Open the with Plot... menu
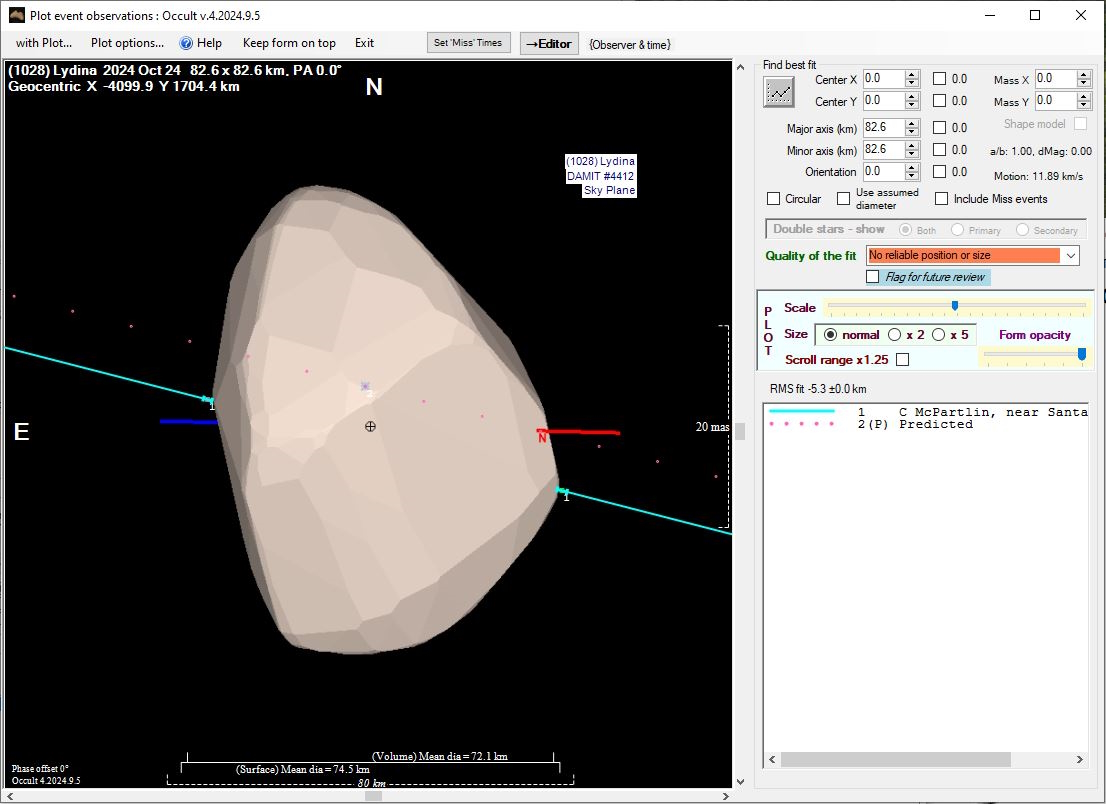 click(44, 43)
